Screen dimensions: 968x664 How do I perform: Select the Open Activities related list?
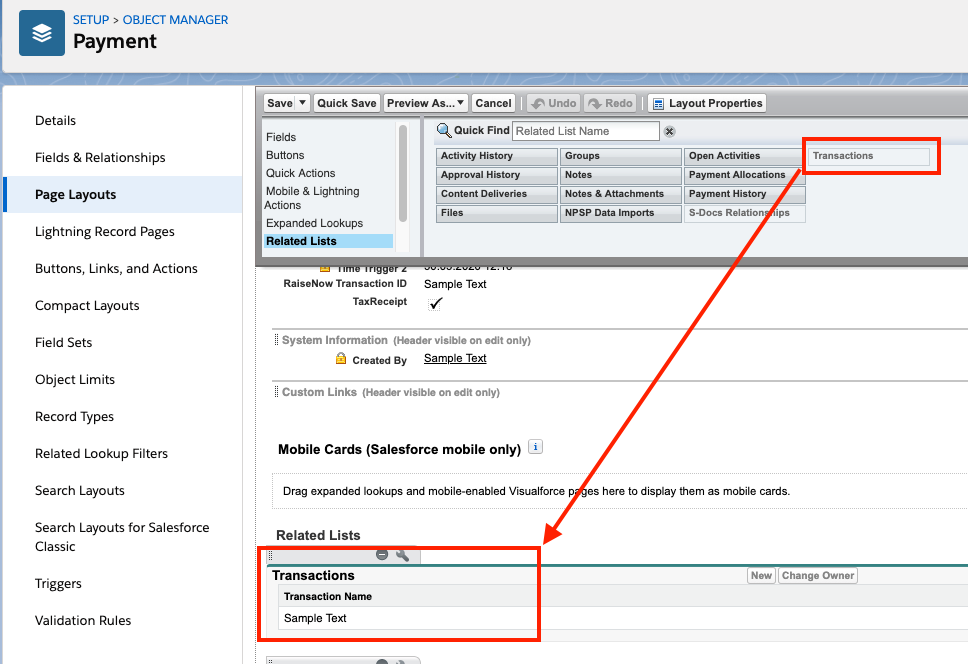click(x=745, y=156)
